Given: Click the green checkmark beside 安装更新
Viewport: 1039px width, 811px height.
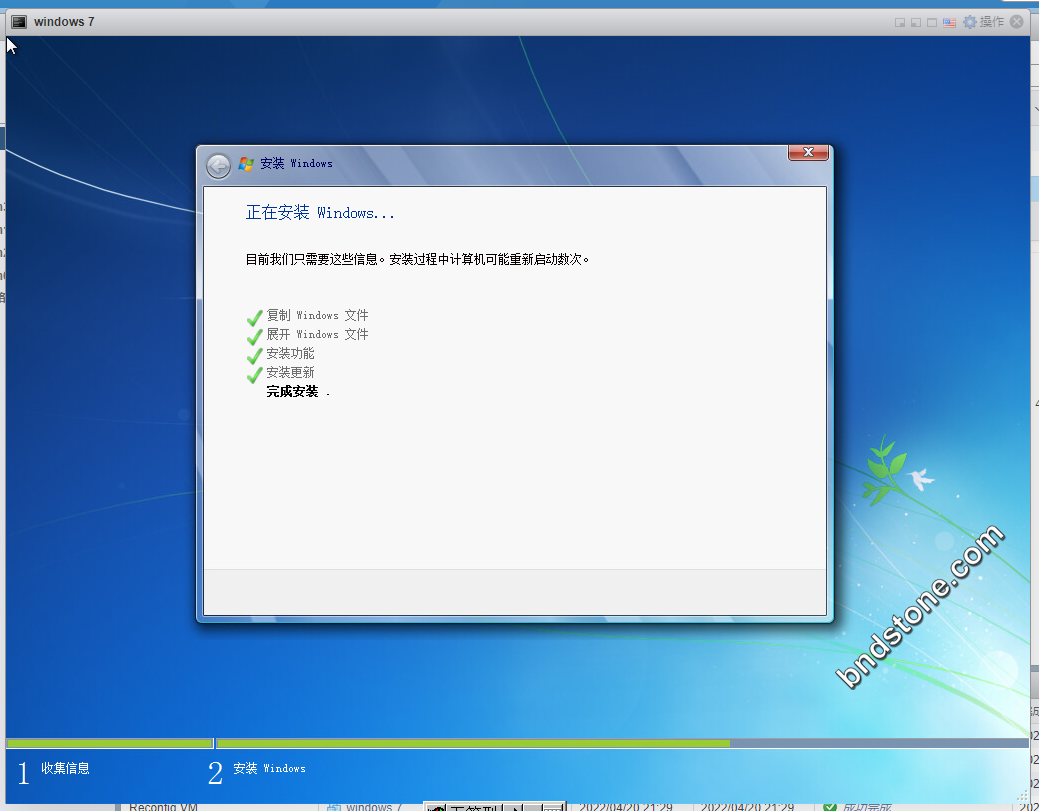Looking at the screenshot, I should coord(254,375).
